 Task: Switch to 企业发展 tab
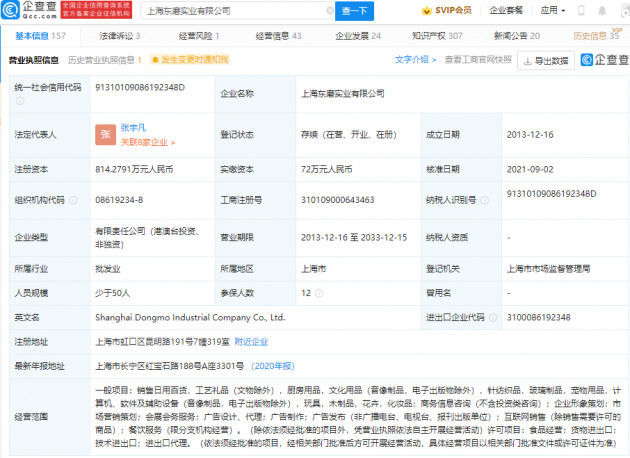point(358,36)
